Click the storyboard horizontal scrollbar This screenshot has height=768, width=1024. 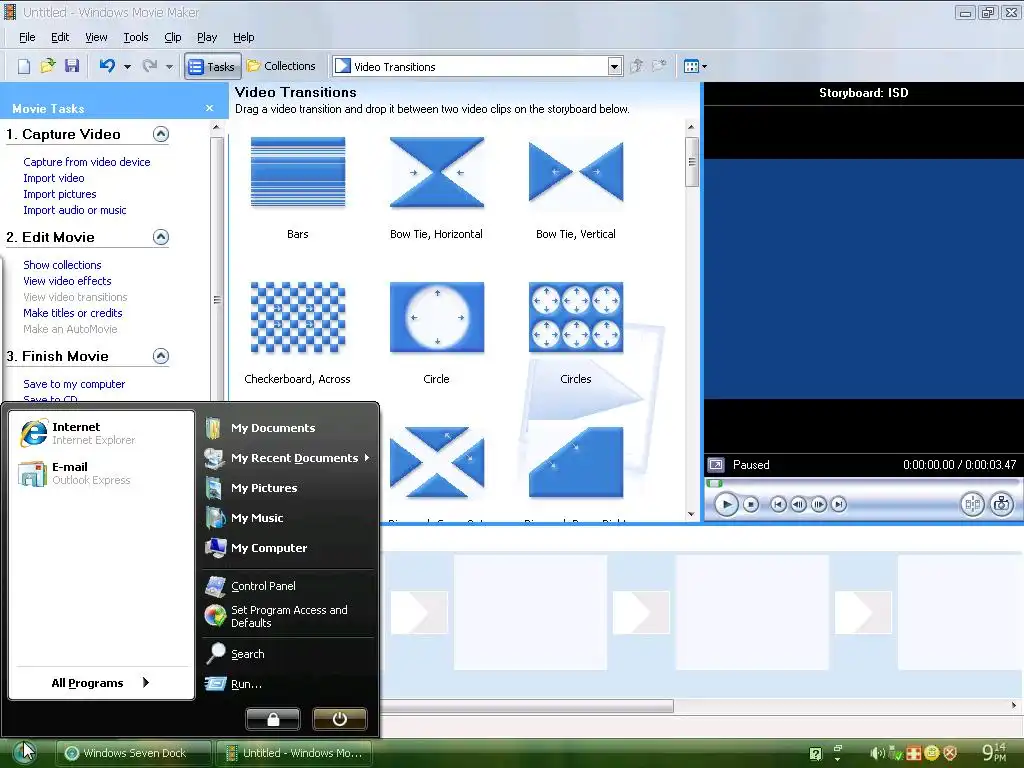[527, 706]
